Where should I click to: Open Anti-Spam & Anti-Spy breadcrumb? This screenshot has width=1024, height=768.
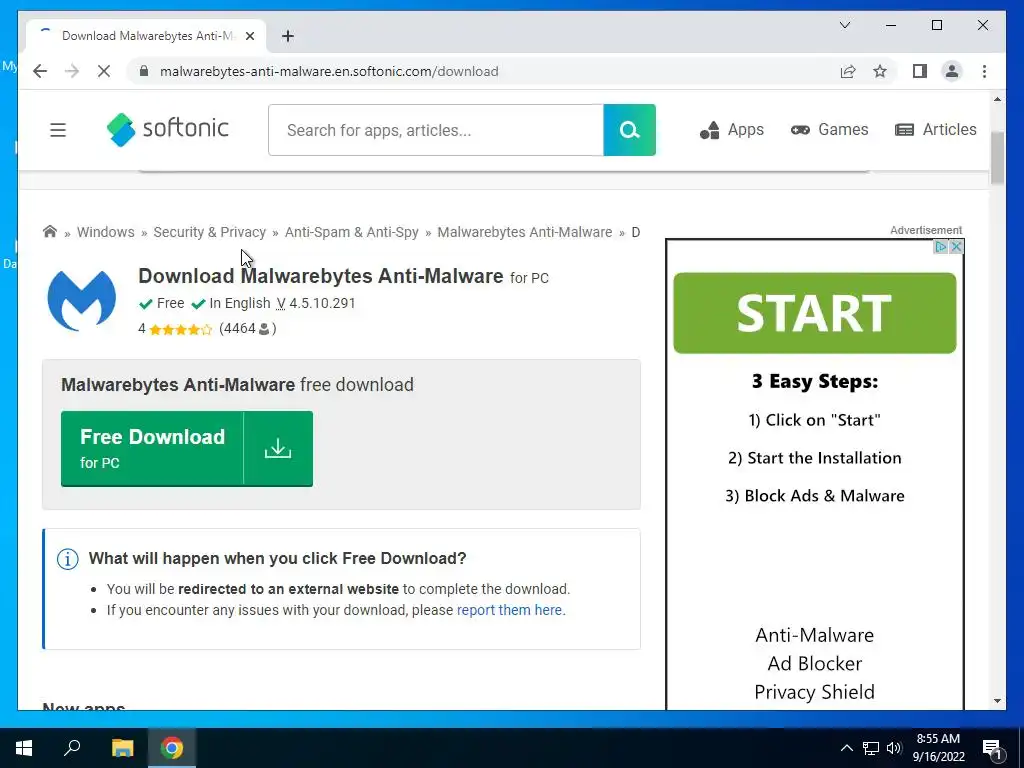pos(351,232)
